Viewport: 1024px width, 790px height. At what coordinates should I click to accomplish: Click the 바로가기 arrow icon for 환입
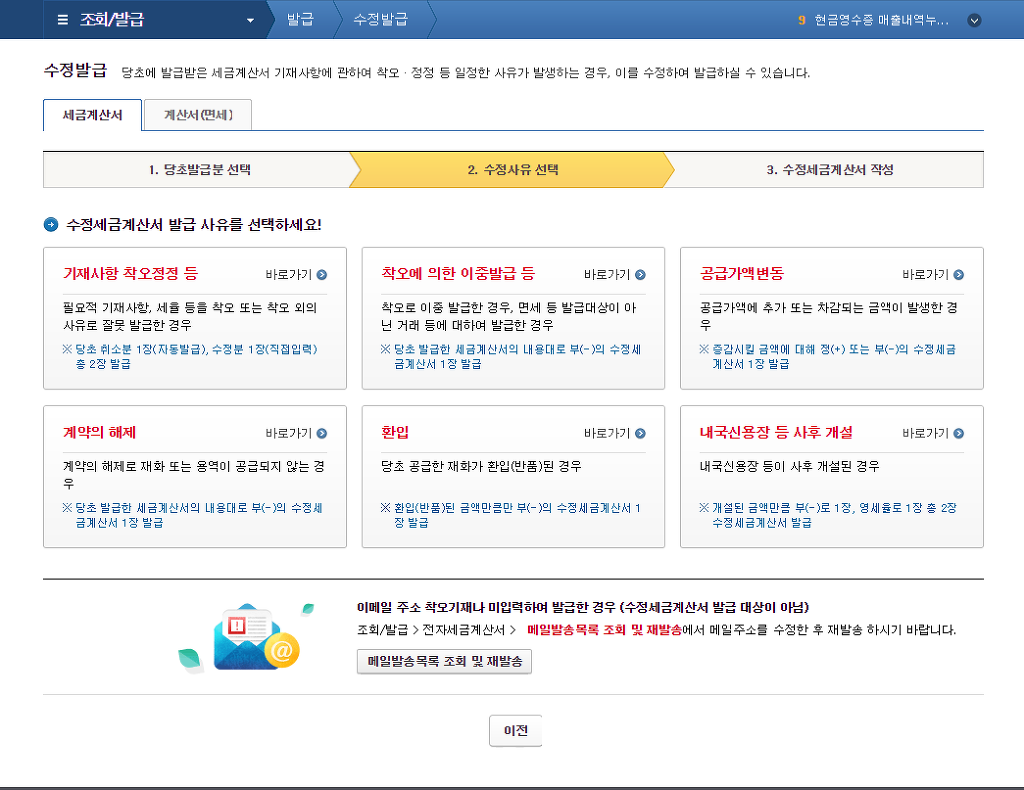pyautogui.click(x=640, y=434)
